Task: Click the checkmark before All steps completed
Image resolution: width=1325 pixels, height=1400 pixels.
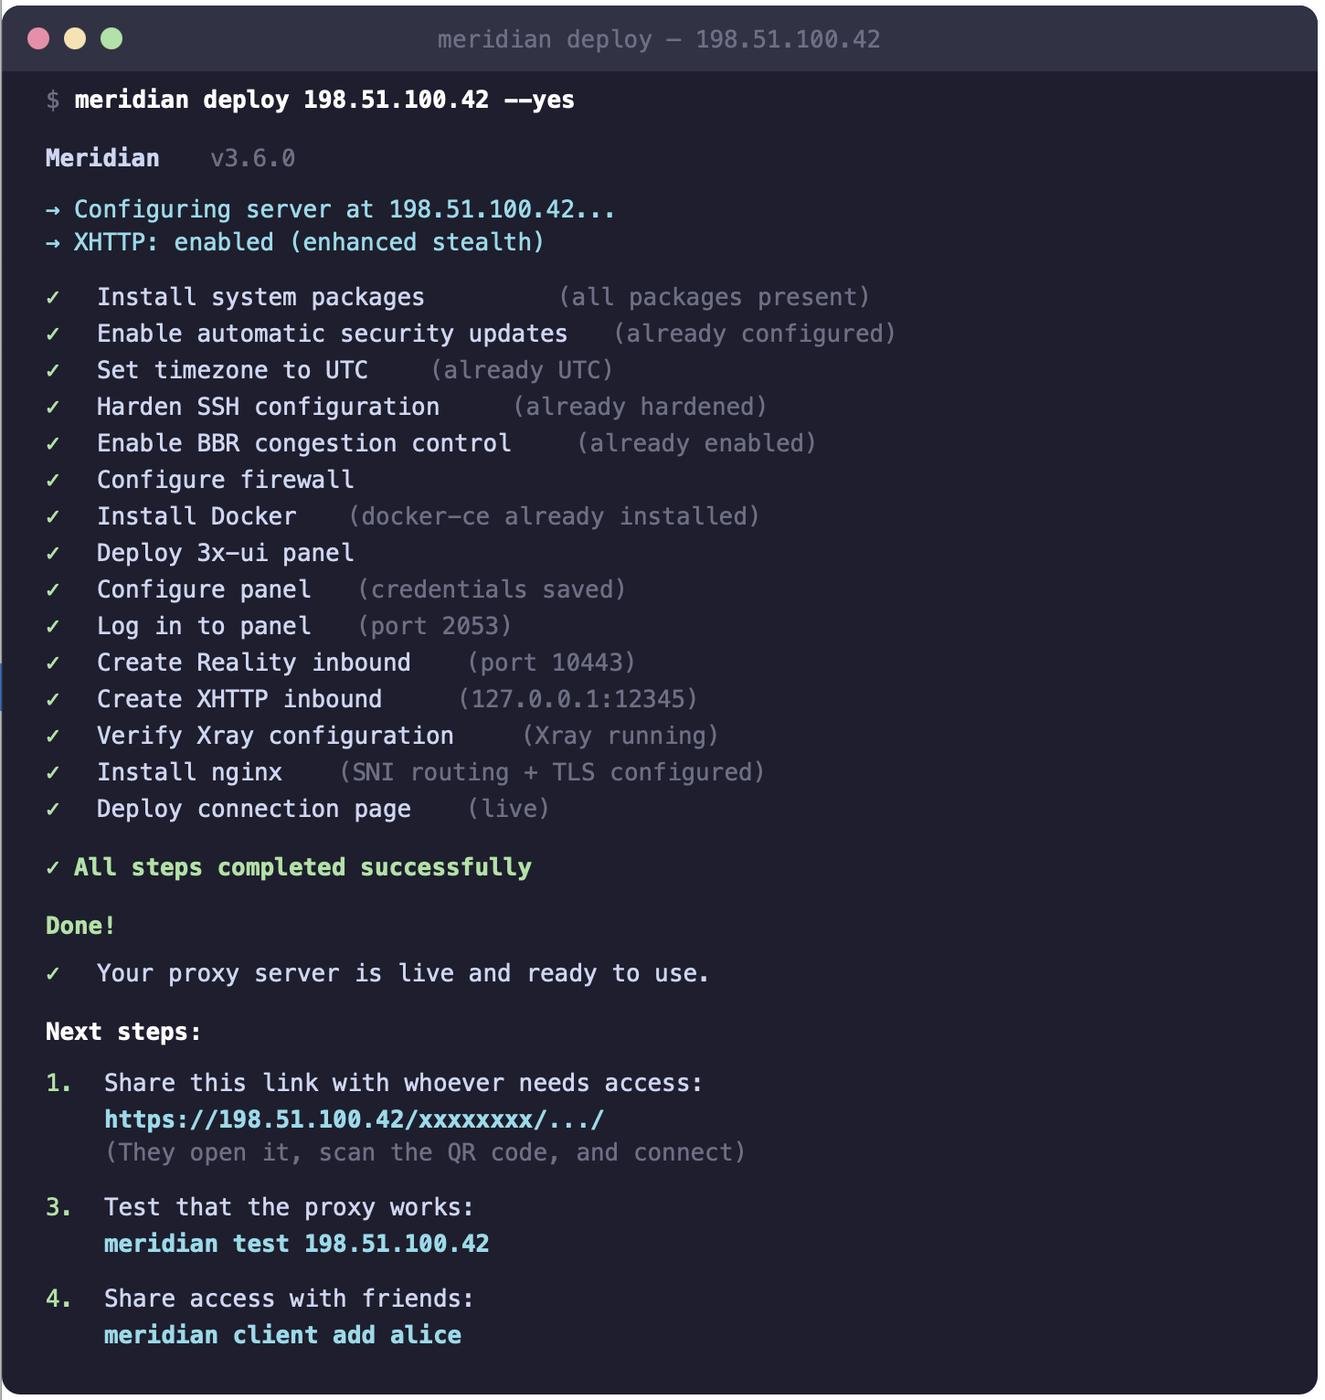Action: (53, 868)
